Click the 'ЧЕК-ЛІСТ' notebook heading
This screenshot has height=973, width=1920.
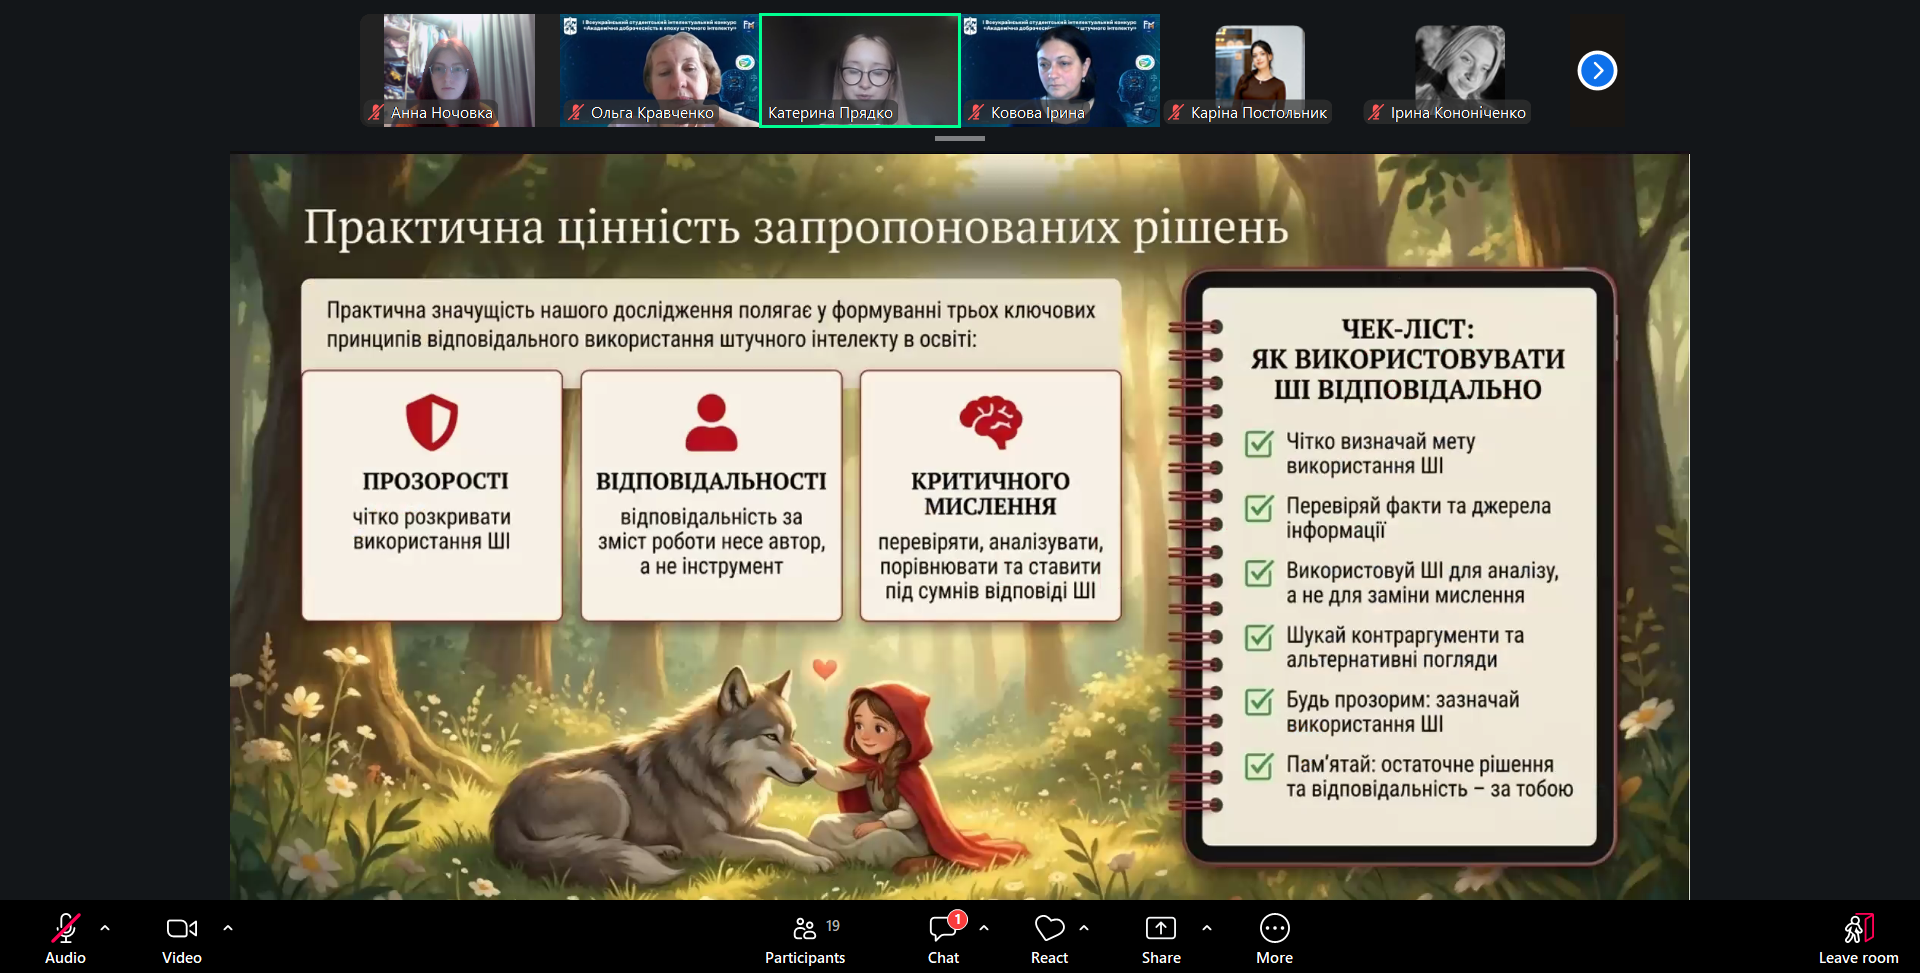pos(1408,359)
